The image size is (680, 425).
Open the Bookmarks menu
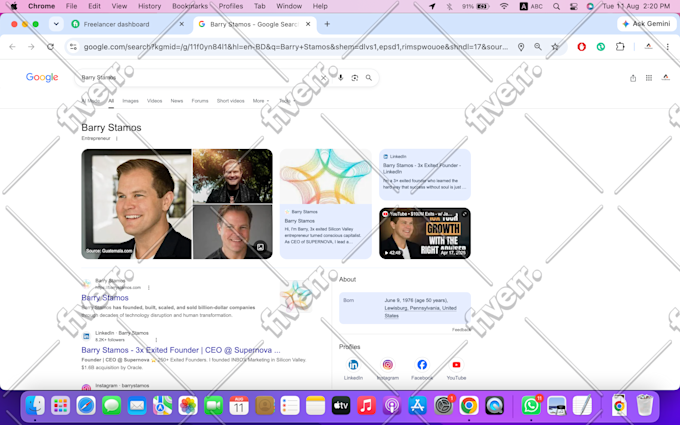click(x=190, y=6)
